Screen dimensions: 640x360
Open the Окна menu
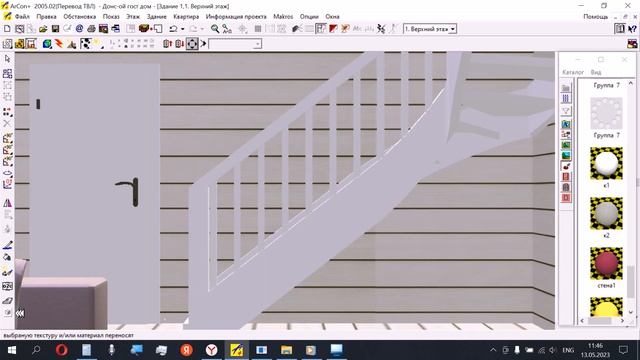pyautogui.click(x=332, y=16)
